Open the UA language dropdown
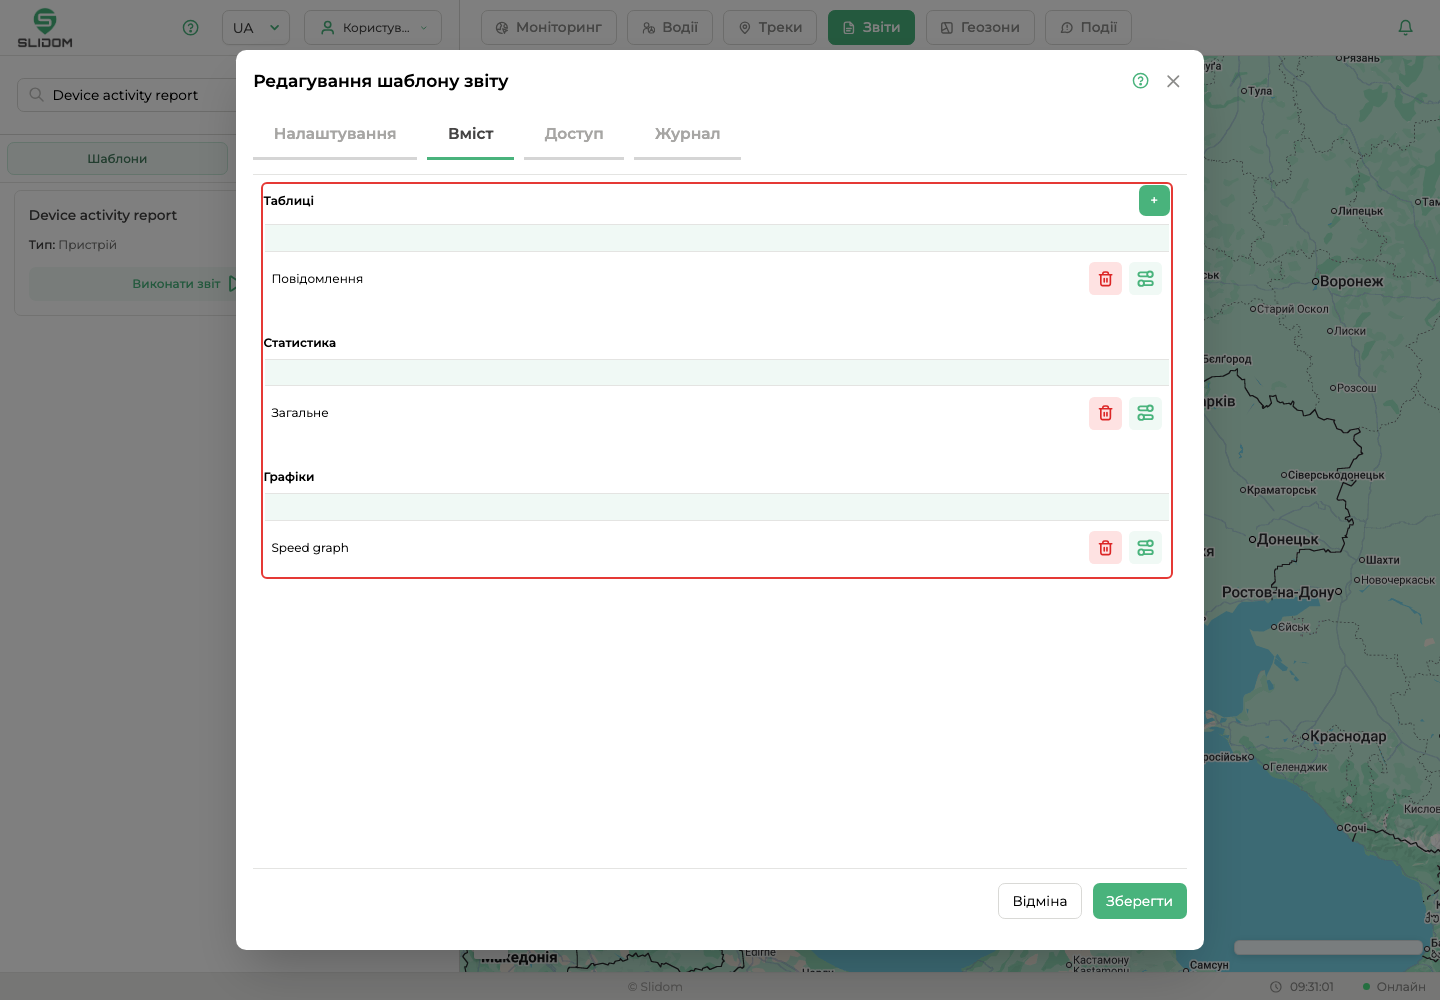This screenshot has width=1440, height=1000. [256, 28]
